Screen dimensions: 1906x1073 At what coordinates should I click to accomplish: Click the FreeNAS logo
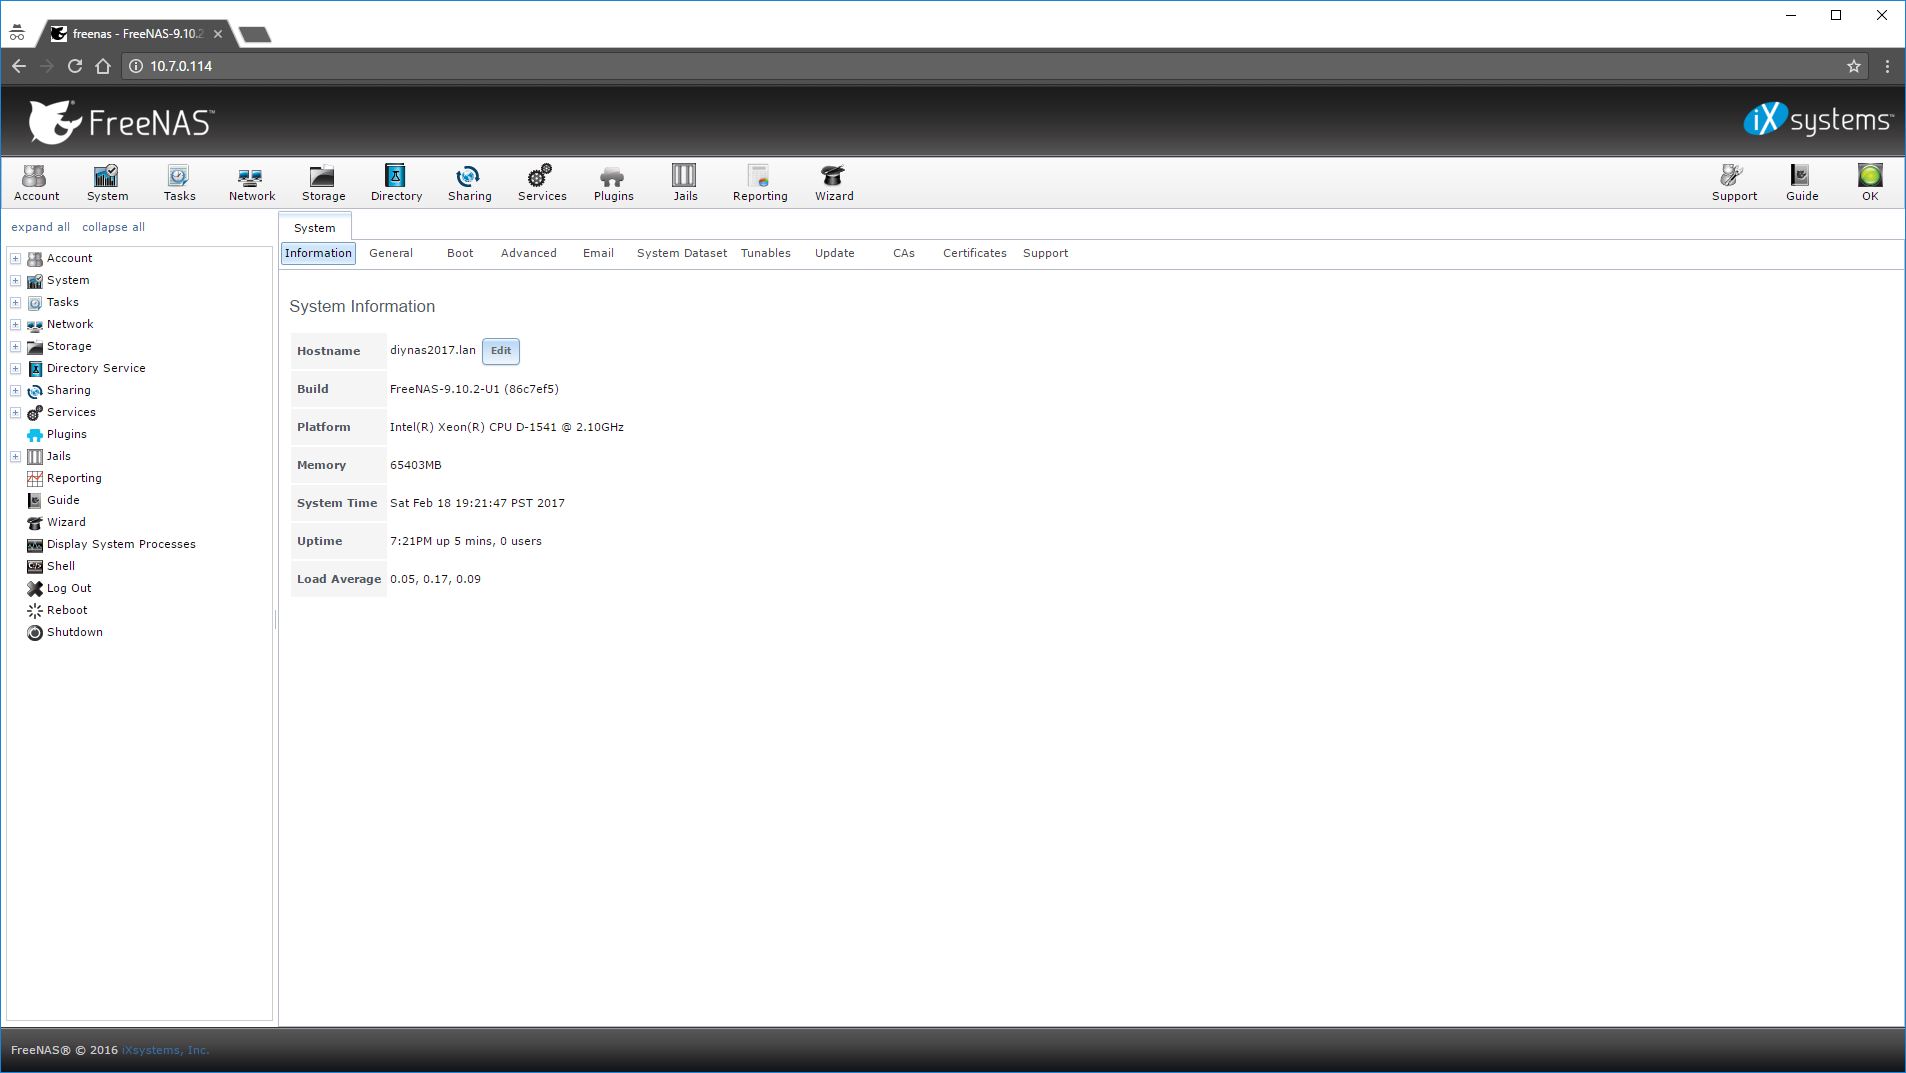tap(121, 122)
